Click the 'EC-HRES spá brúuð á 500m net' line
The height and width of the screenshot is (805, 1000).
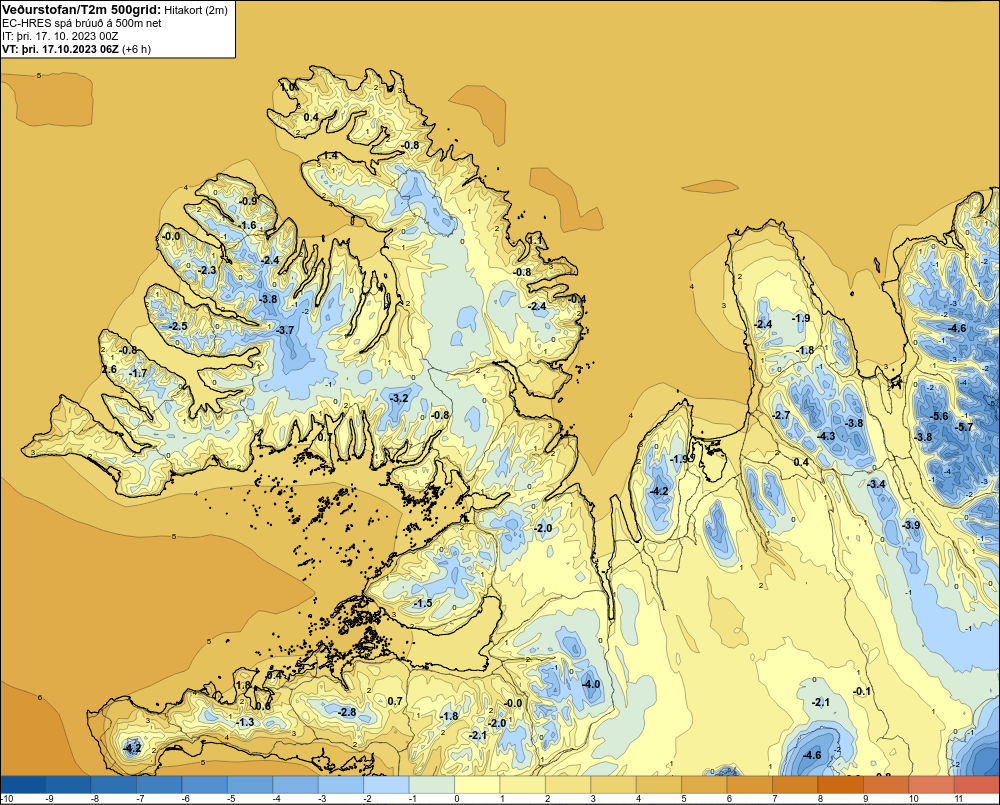(x=82, y=23)
